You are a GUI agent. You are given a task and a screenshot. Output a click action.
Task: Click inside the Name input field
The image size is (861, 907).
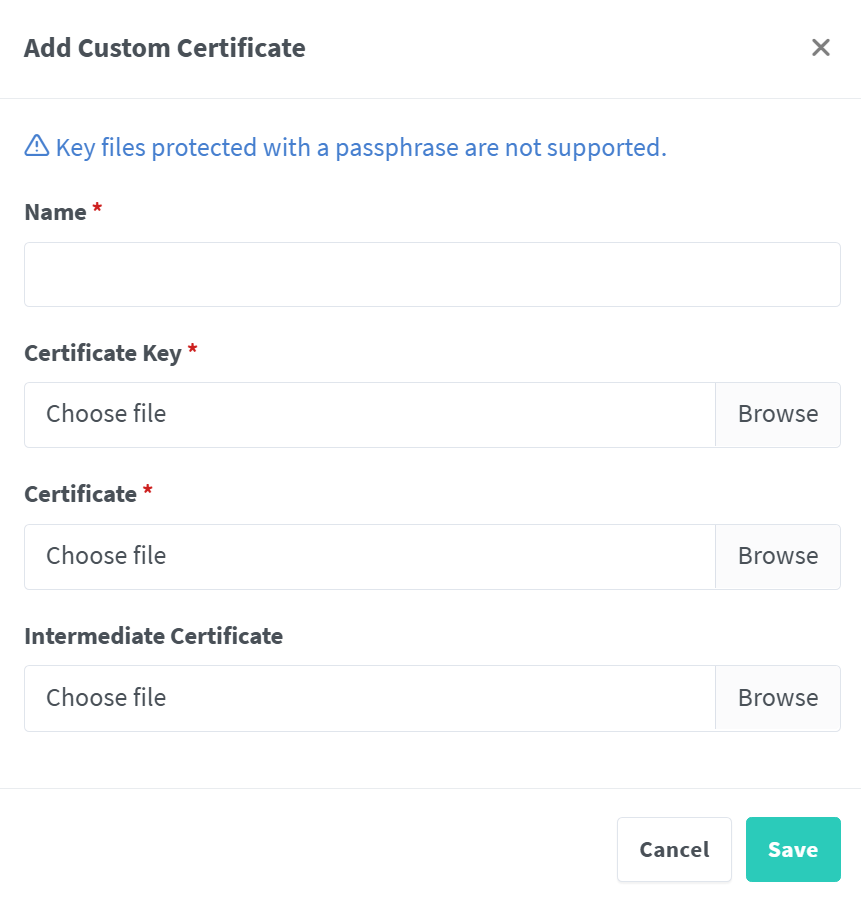[x=430, y=274]
